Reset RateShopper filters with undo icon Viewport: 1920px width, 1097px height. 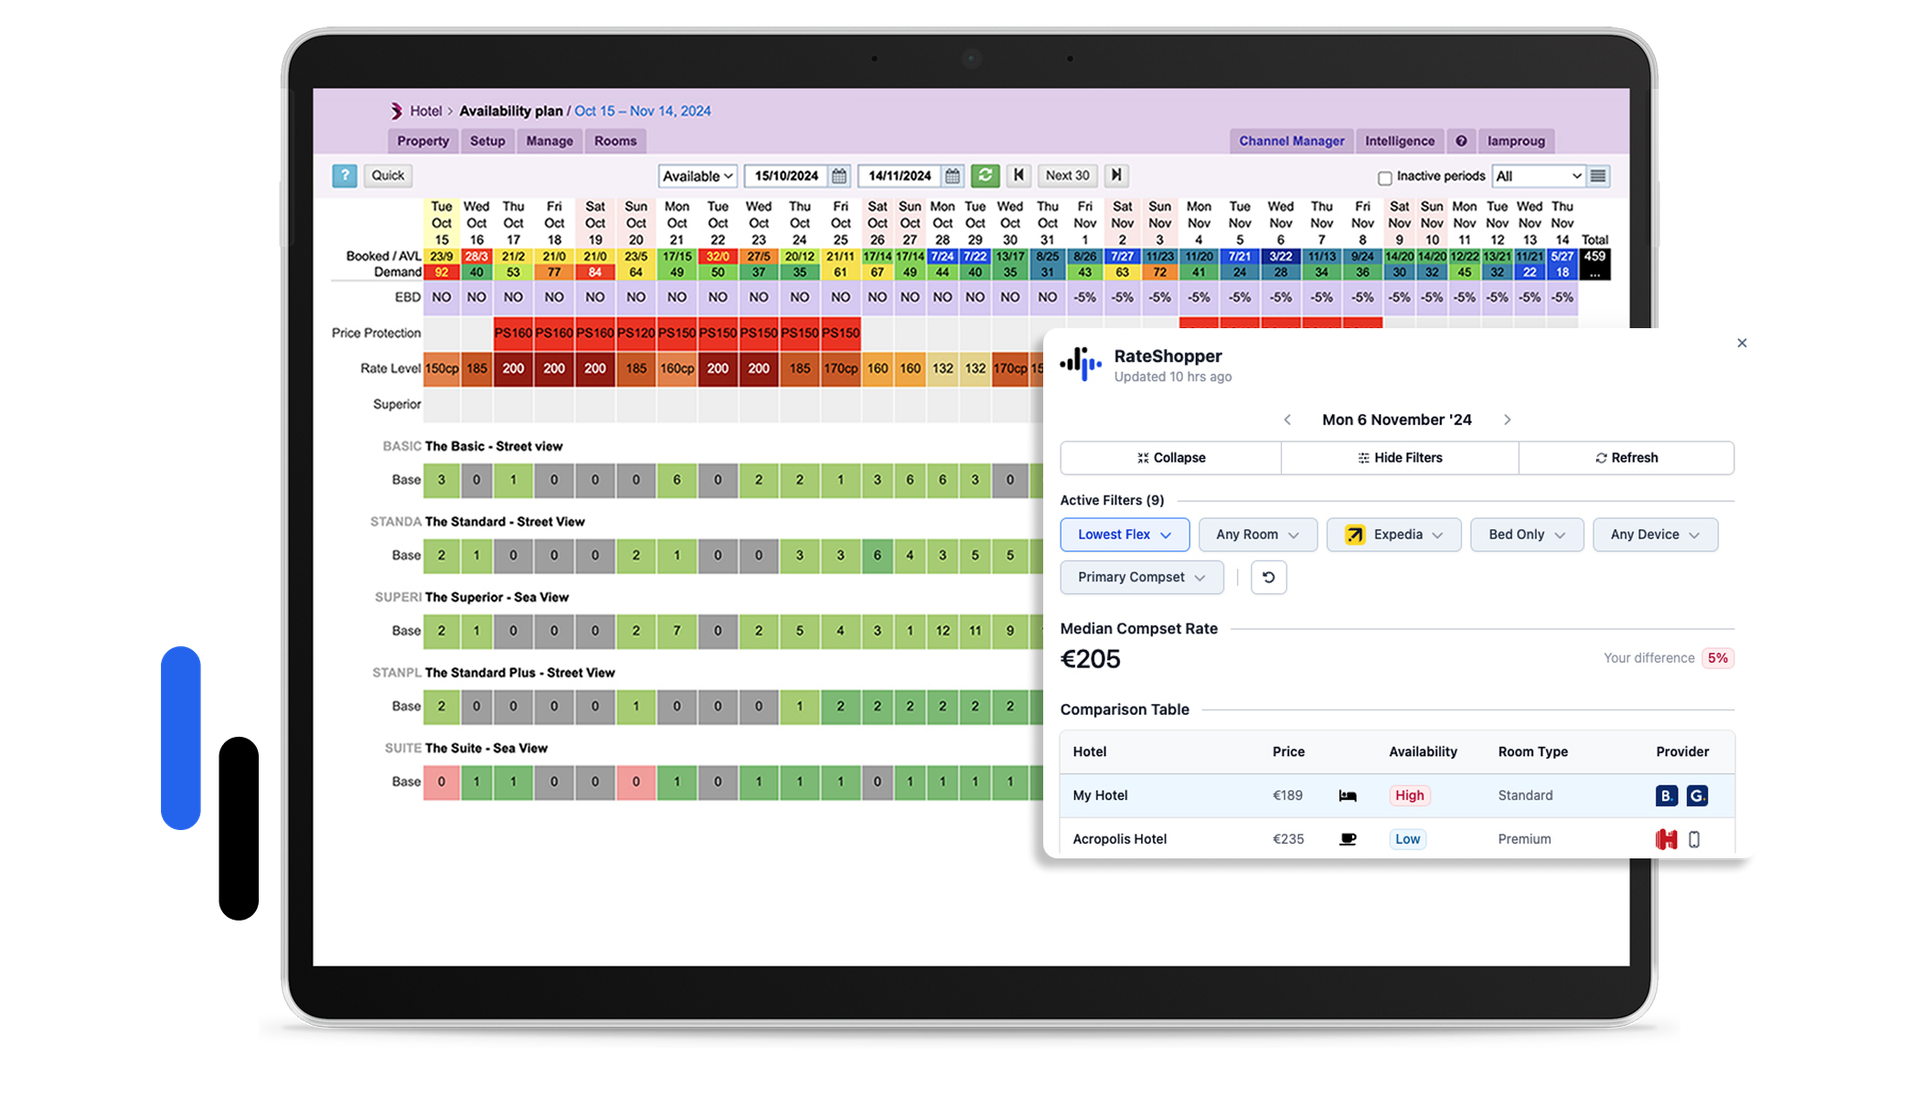pyautogui.click(x=1268, y=577)
